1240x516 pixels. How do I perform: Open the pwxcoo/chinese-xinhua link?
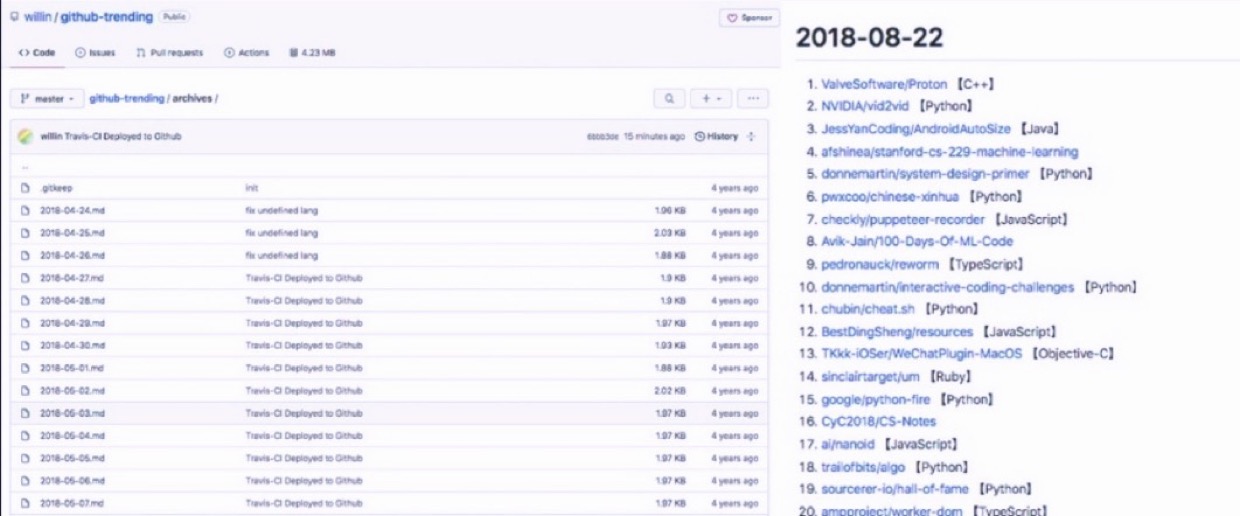892,197
